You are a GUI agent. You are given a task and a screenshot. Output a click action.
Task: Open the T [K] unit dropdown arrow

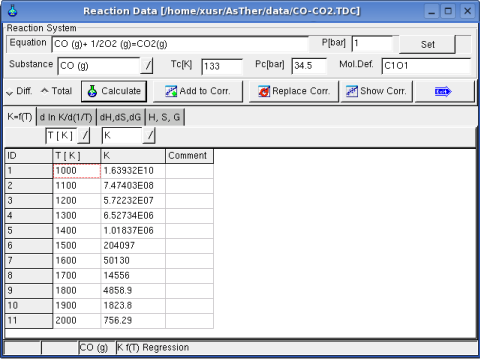(x=84, y=136)
